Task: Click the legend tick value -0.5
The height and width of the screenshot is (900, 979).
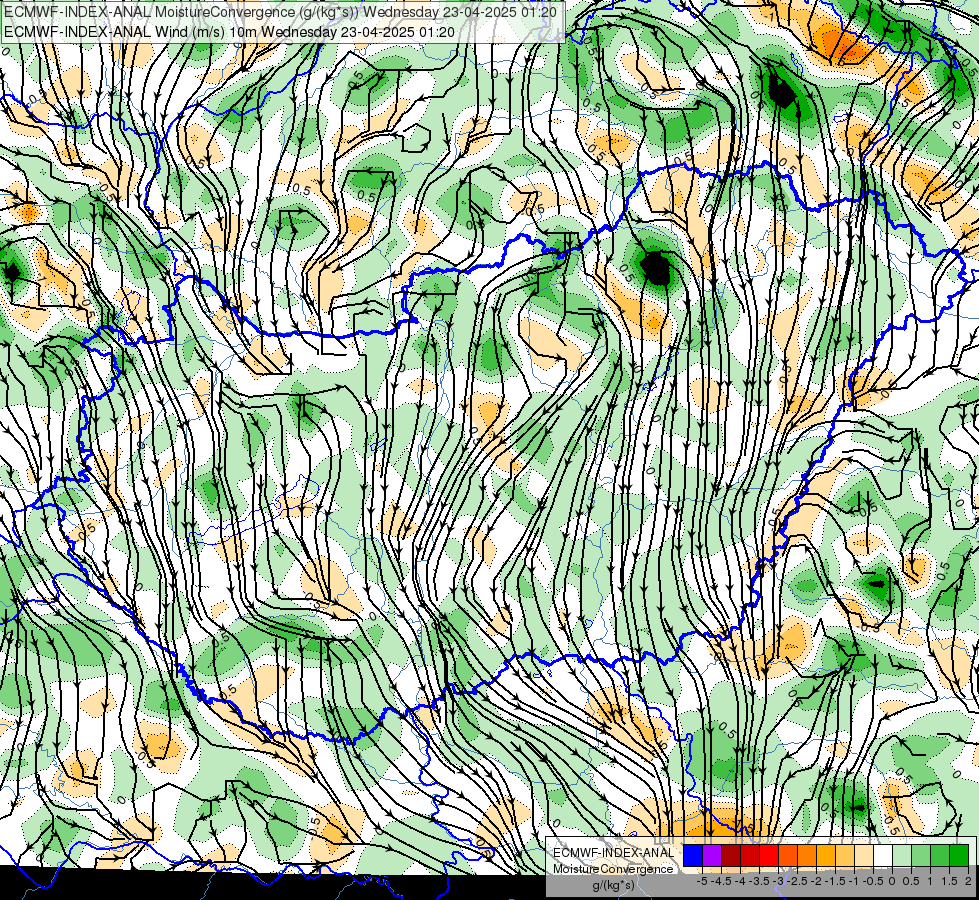Action: click(x=873, y=881)
